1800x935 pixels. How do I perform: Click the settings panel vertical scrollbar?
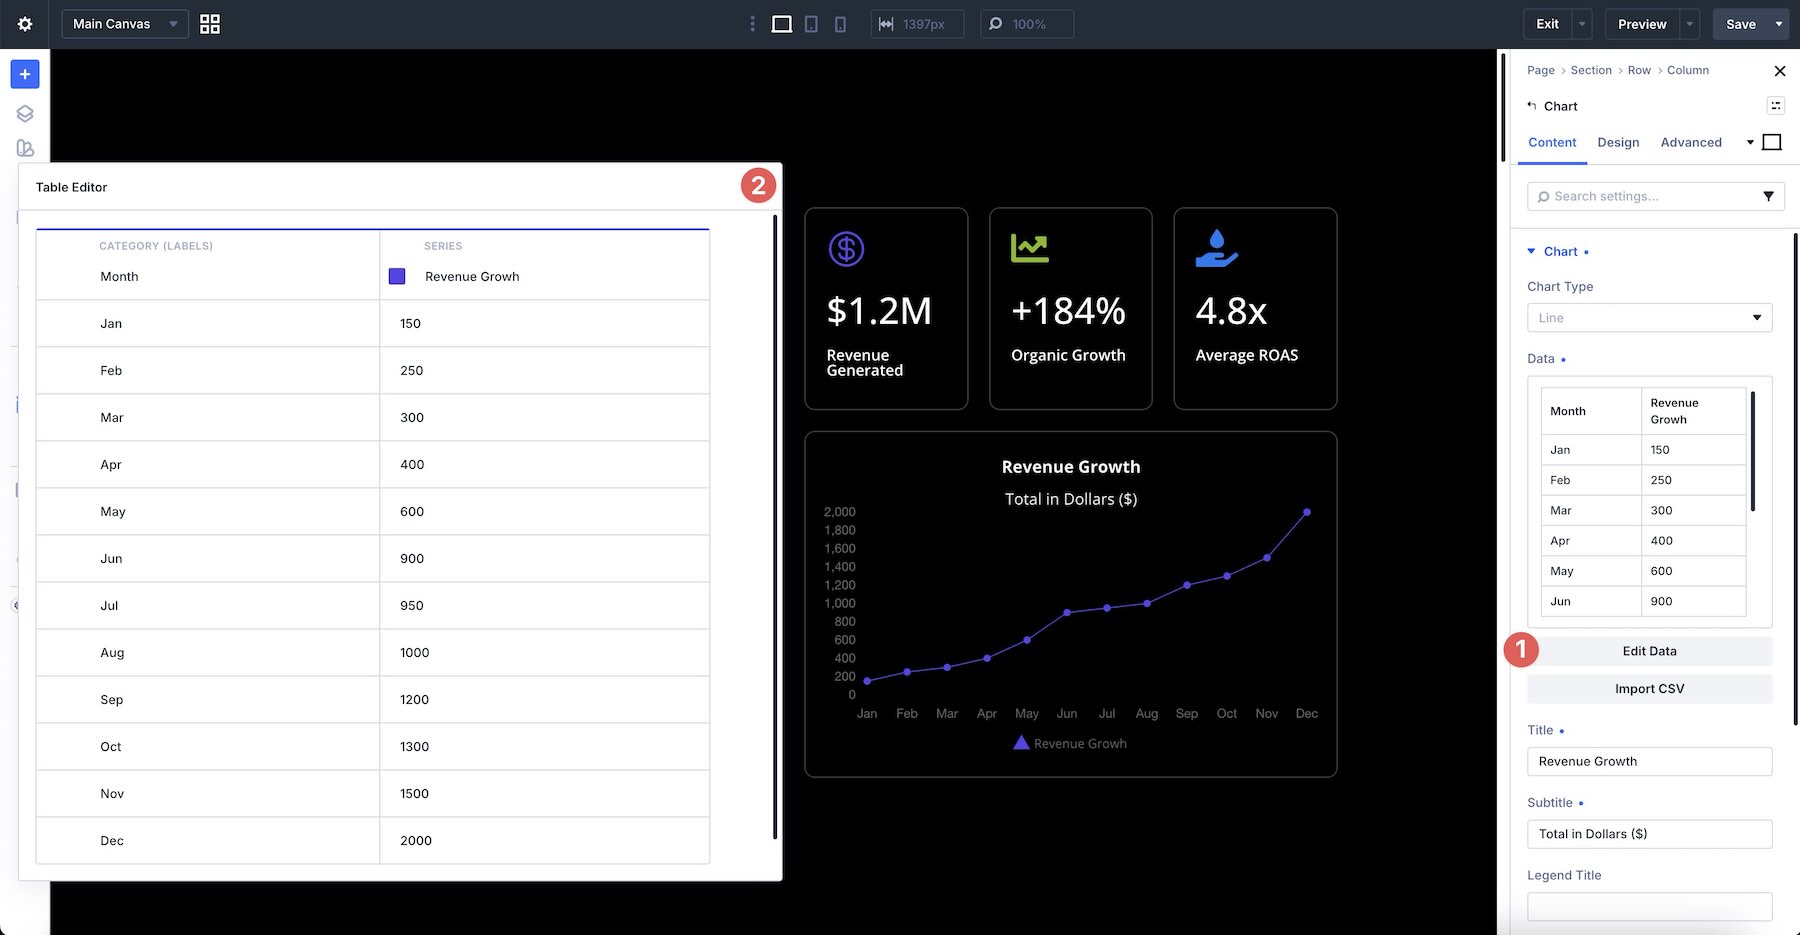click(1796, 478)
